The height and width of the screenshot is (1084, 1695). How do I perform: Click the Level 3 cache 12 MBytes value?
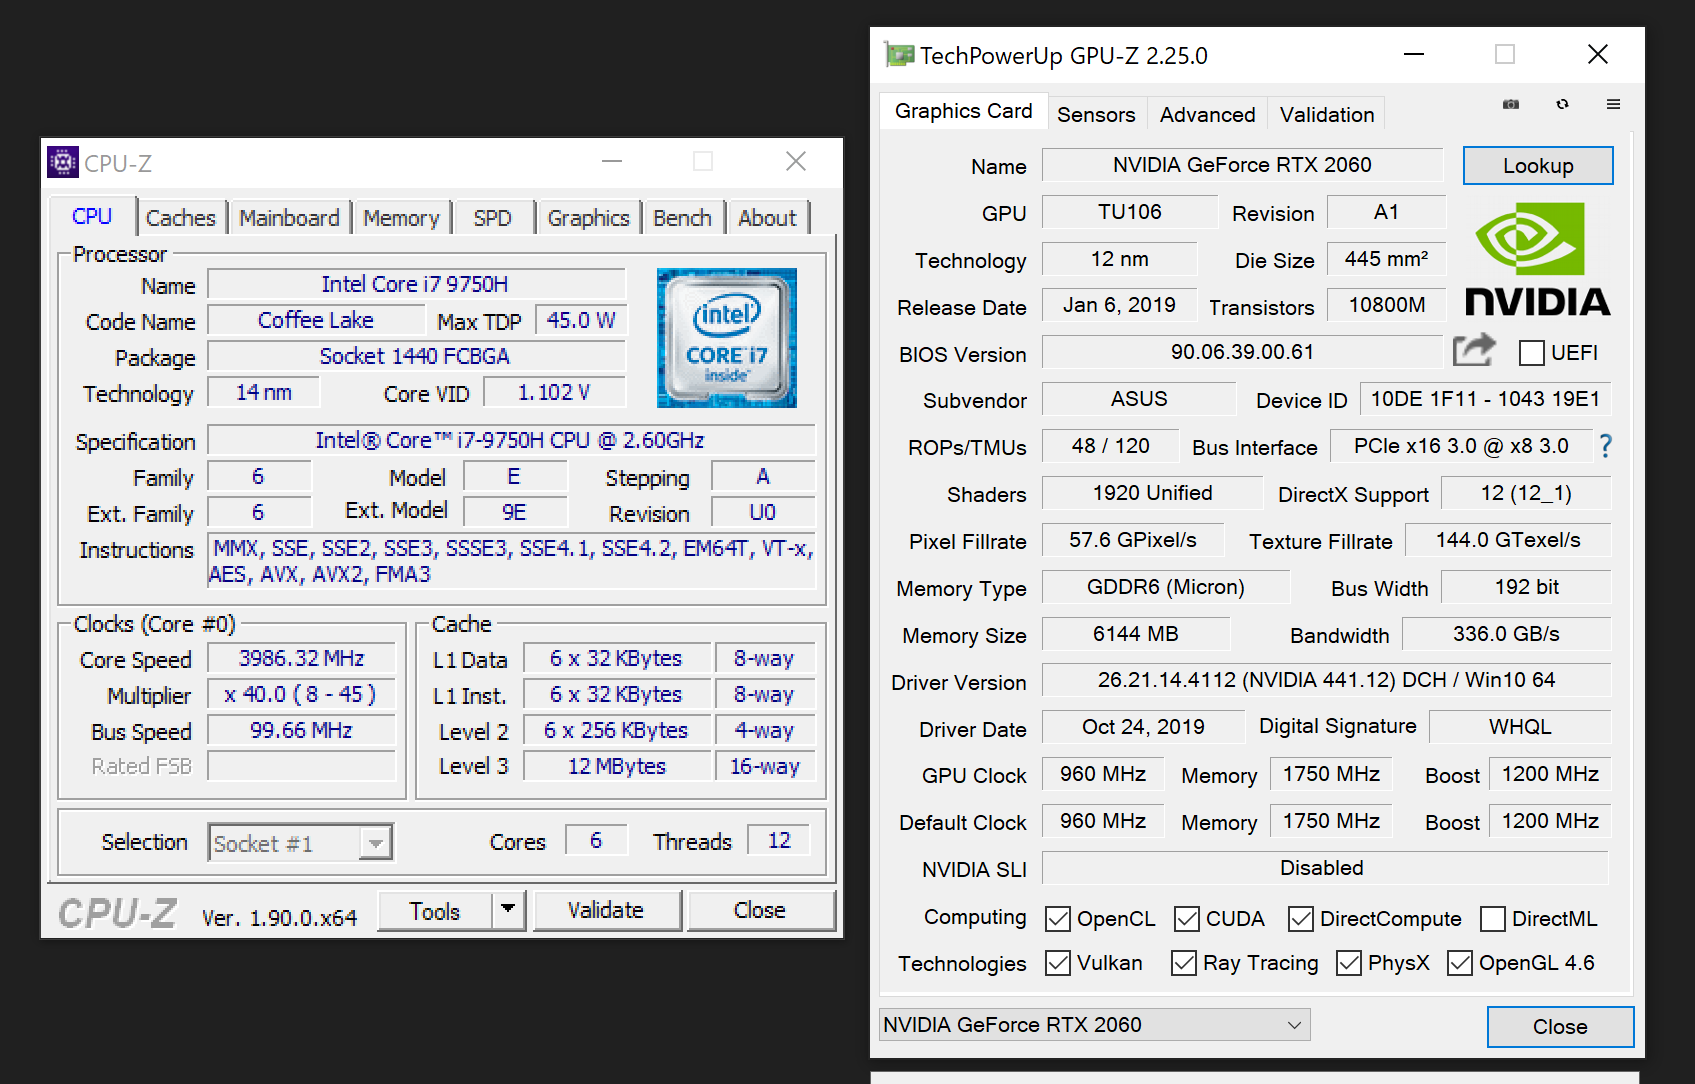(x=617, y=766)
